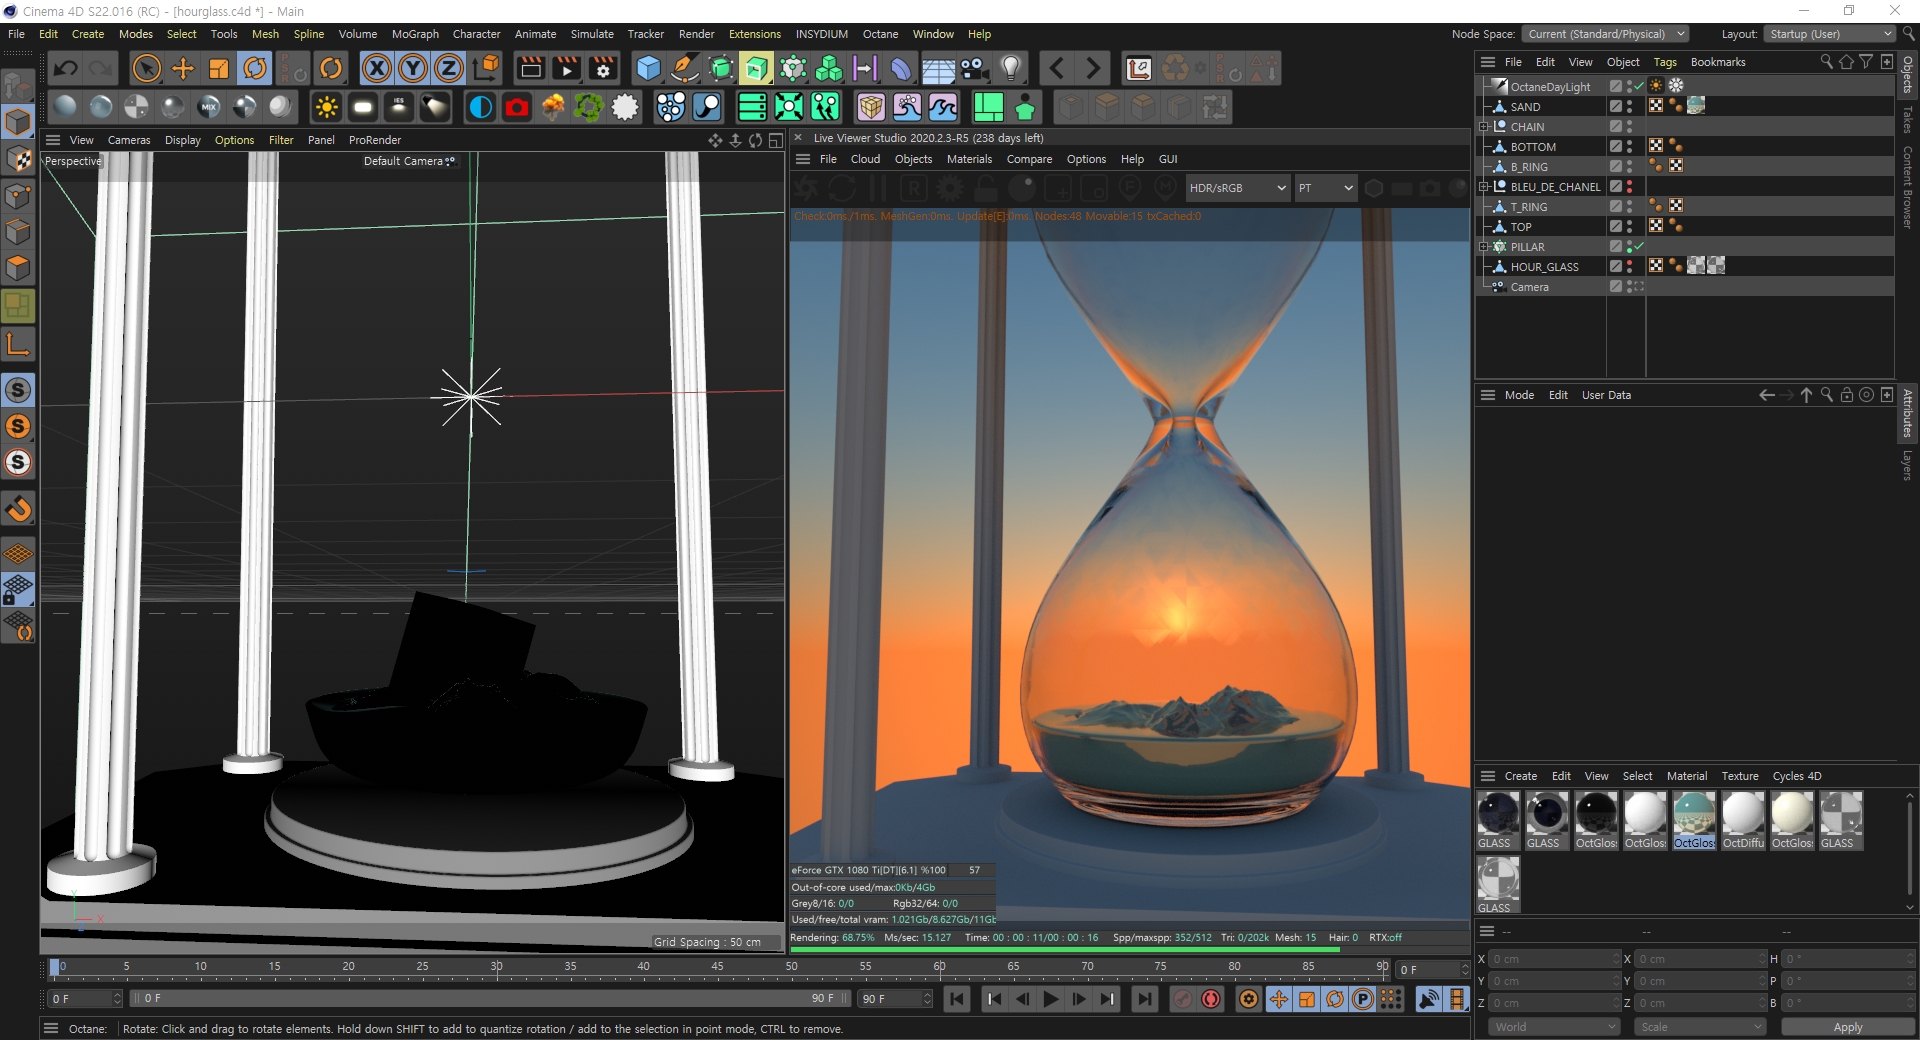The height and width of the screenshot is (1040, 1920).
Task: Add an Octane daylight sun
Action: pos(327,107)
